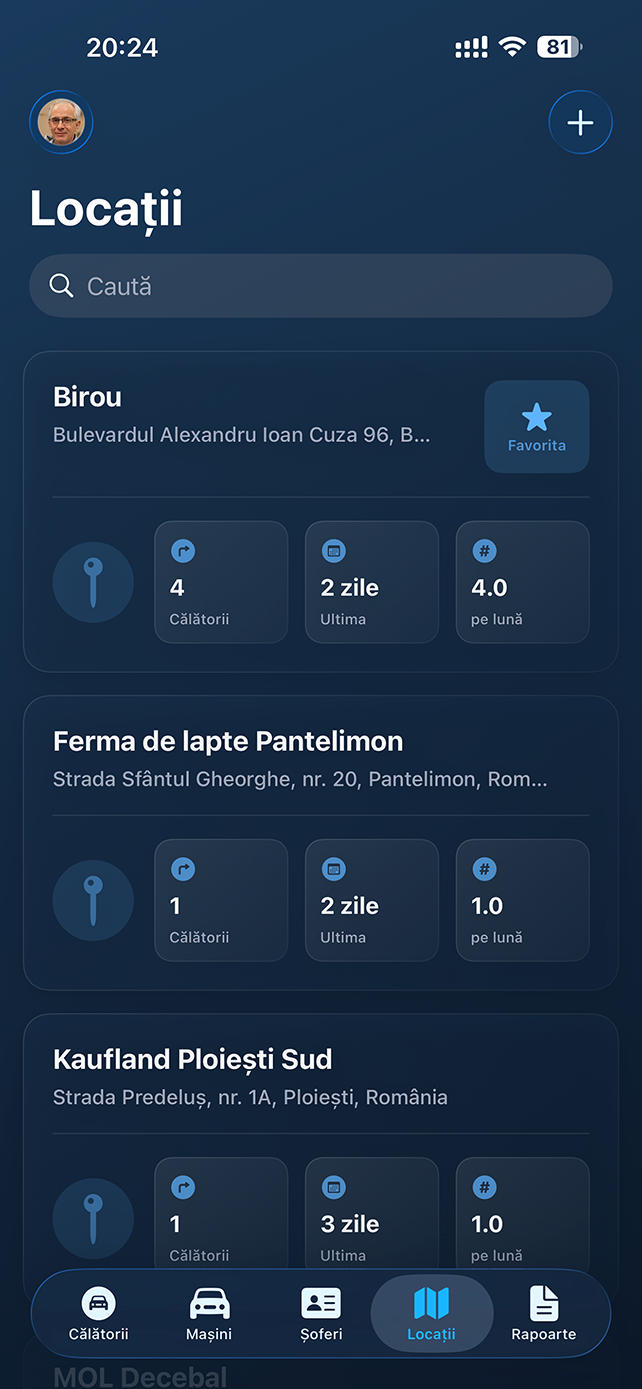Open Ferma de lapte Pantelimon location title

click(x=228, y=741)
